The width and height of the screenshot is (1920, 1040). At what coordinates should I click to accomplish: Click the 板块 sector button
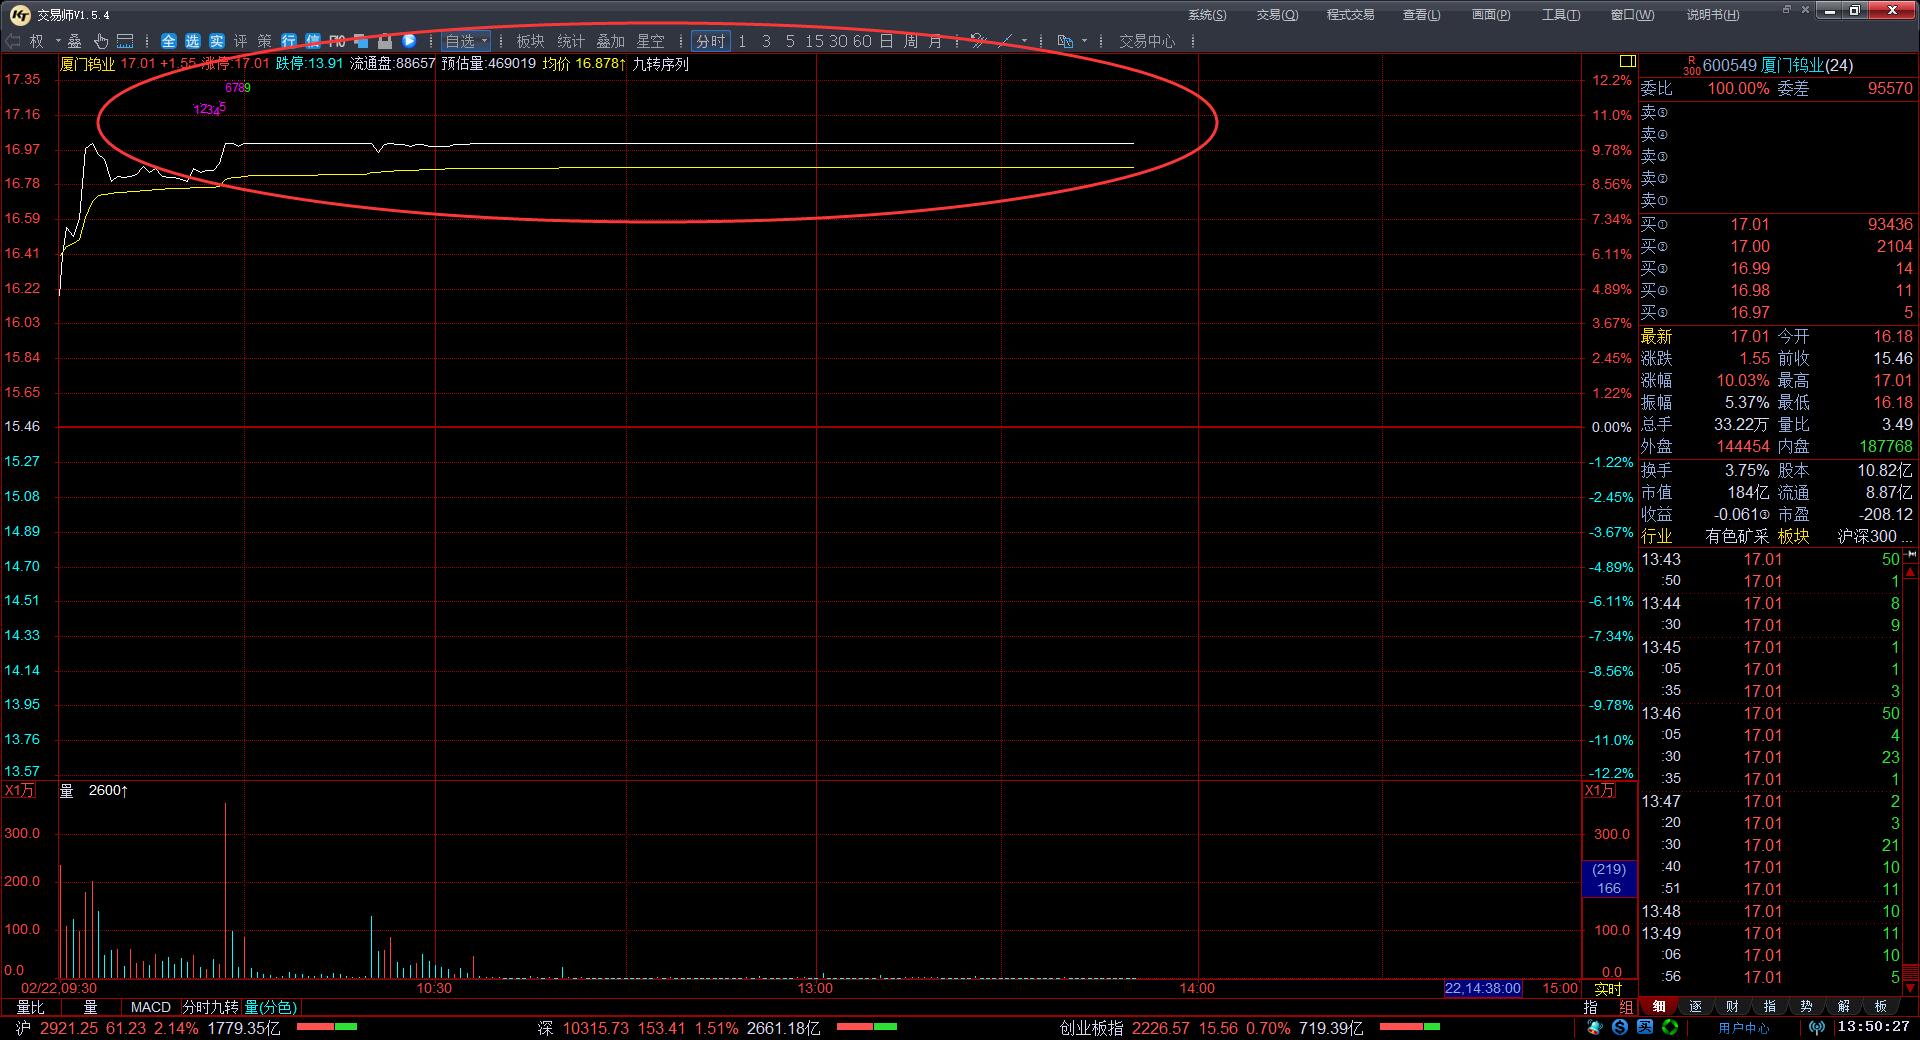point(530,41)
